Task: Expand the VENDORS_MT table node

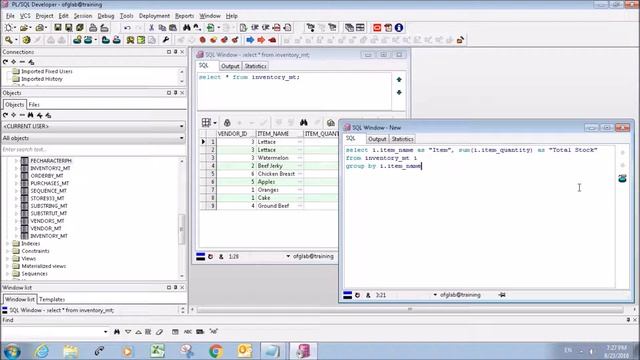Action: pyautogui.click(x=16, y=221)
